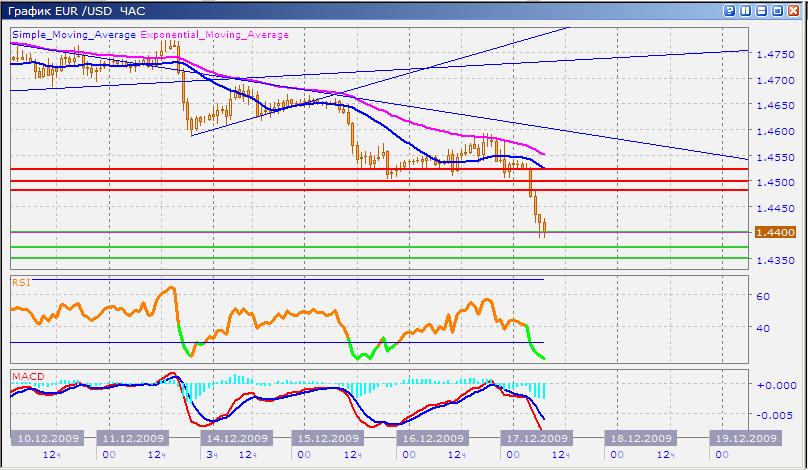
Task: Click the 18.12.2009 date marker
Action: [637, 438]
